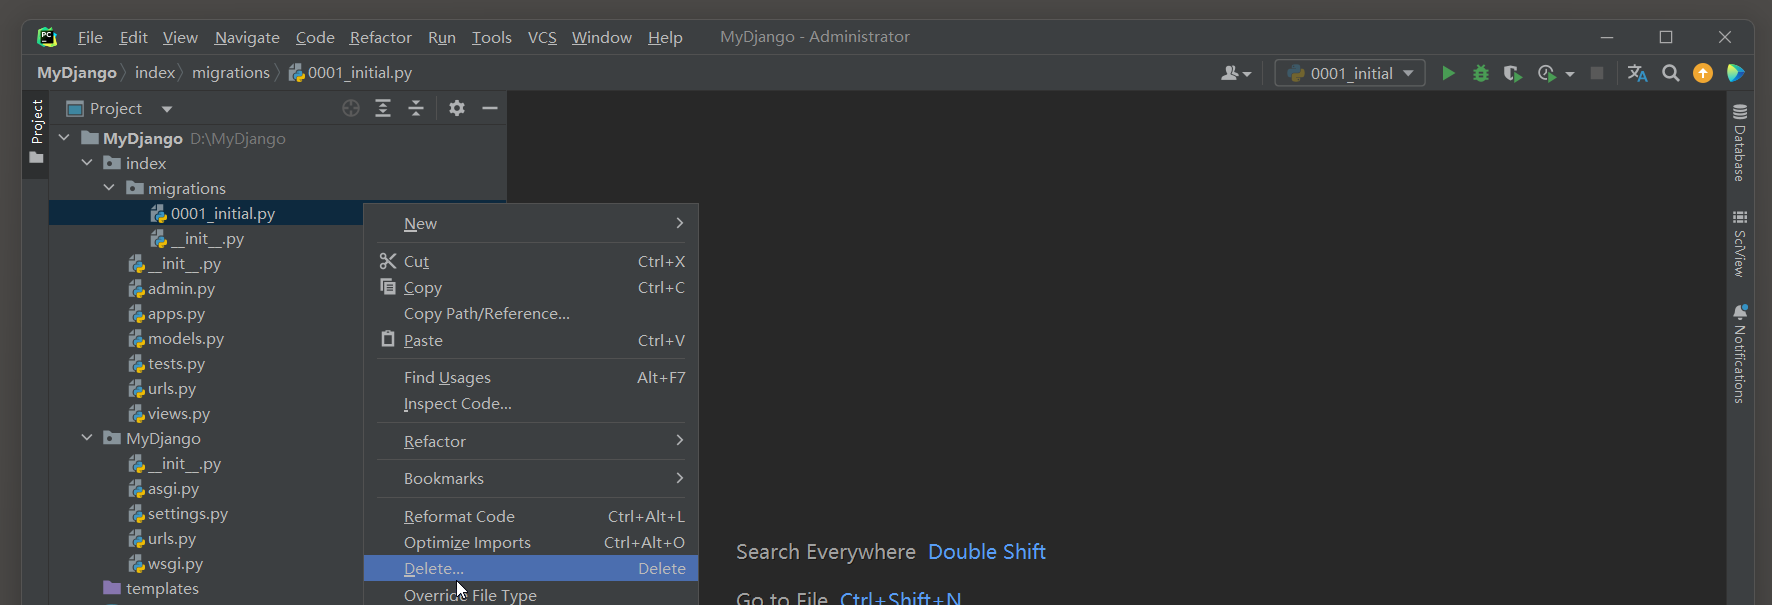Open the Navigate menu
This screenshot has width=1772, height=605.
(x=247, y=37)
